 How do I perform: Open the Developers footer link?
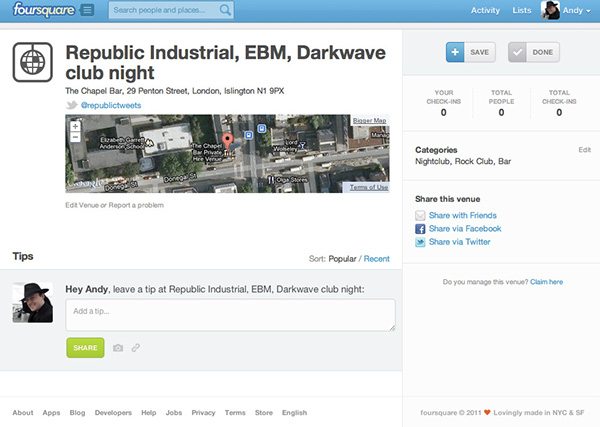(x=113, y=413)
